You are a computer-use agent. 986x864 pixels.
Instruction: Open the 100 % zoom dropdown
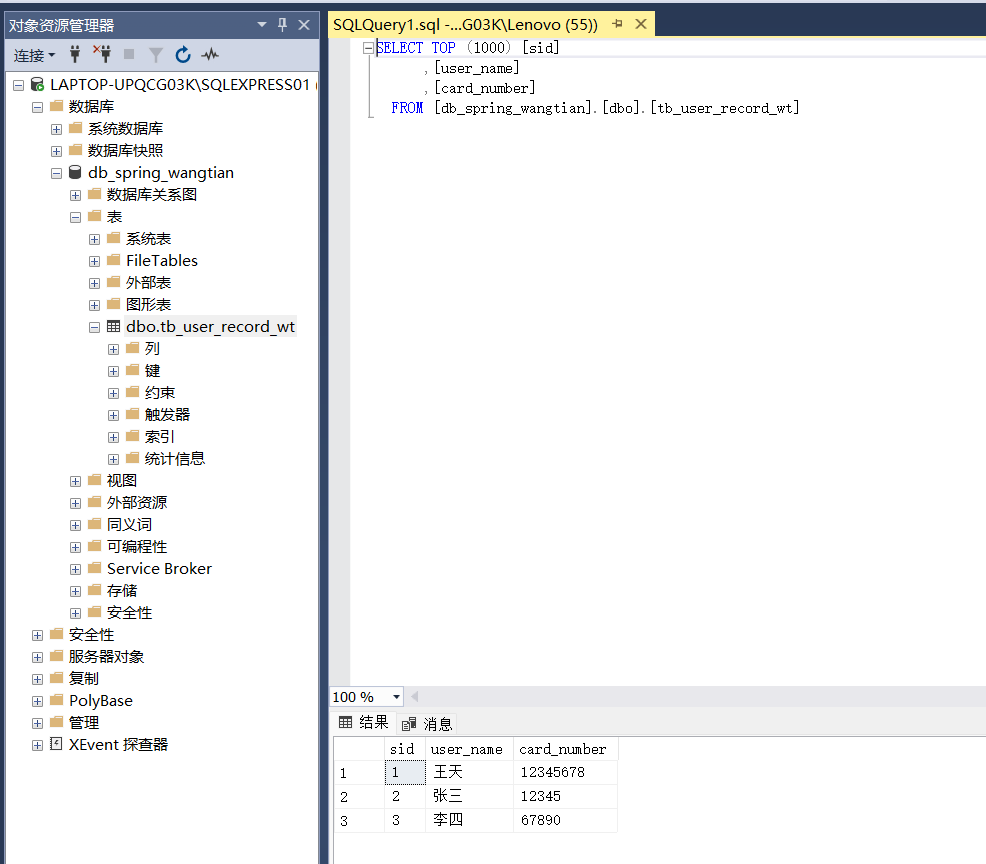pos(396,697)
